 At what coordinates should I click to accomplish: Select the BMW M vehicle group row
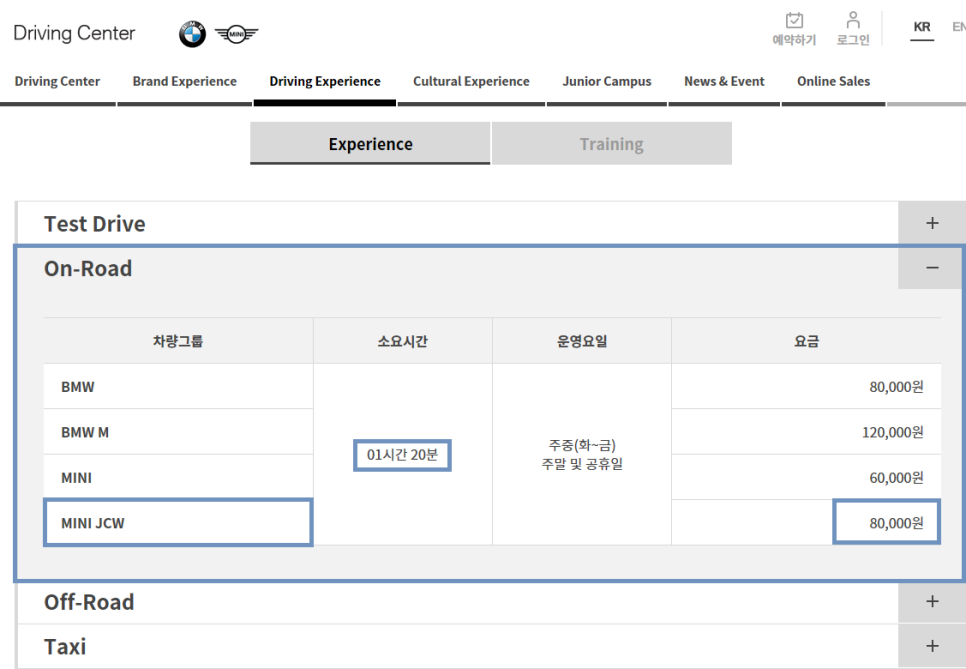178,432
